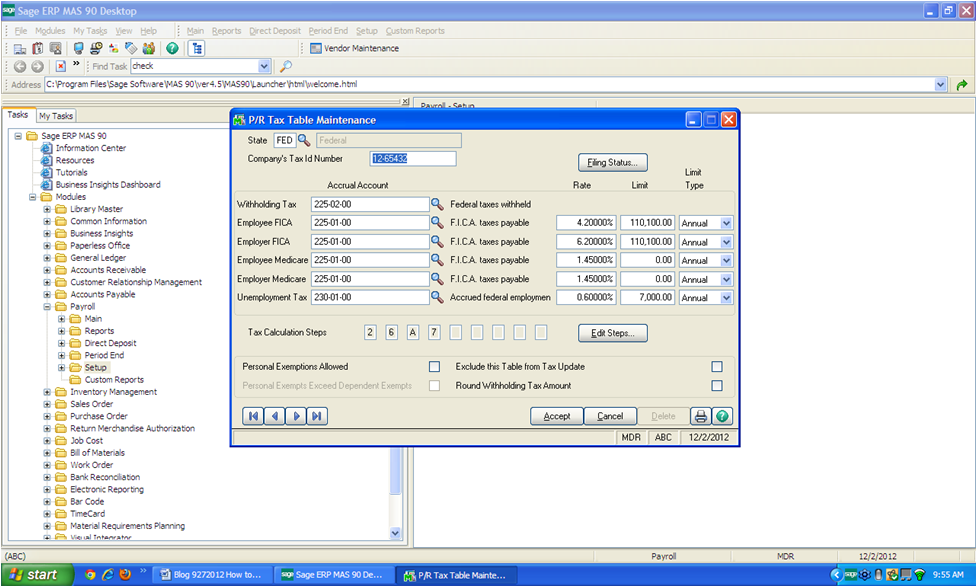Open the Withholding Tax account lookup
Viewport: 977px width, 587px height.
[437, 204]
